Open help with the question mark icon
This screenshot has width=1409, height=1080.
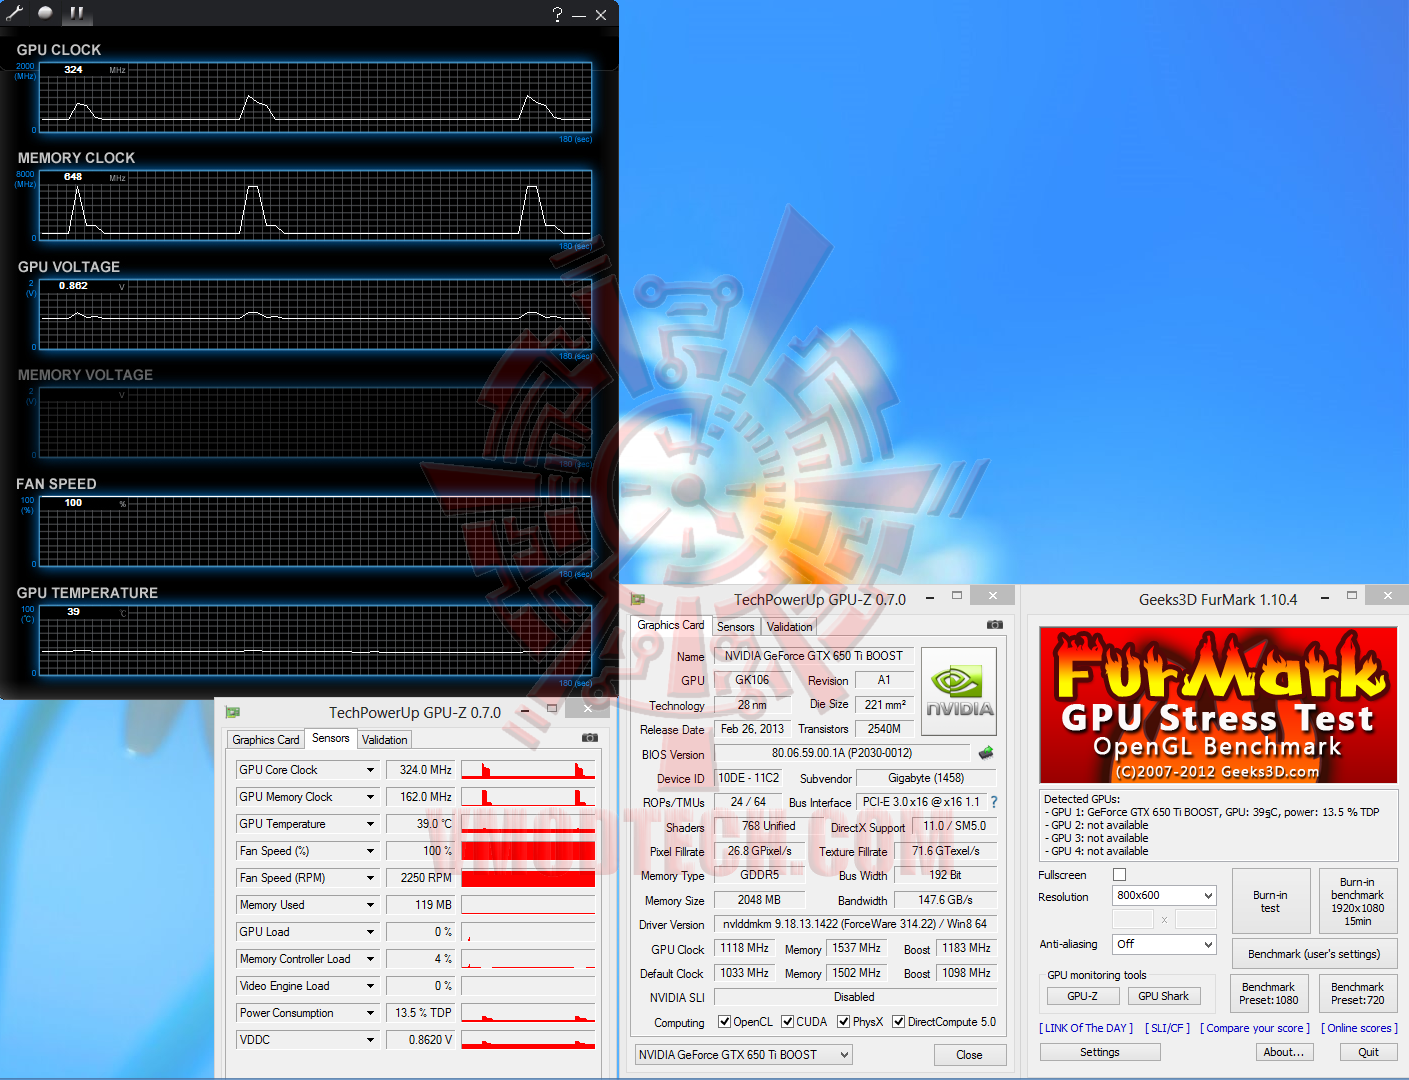click(x=557, y=14)
